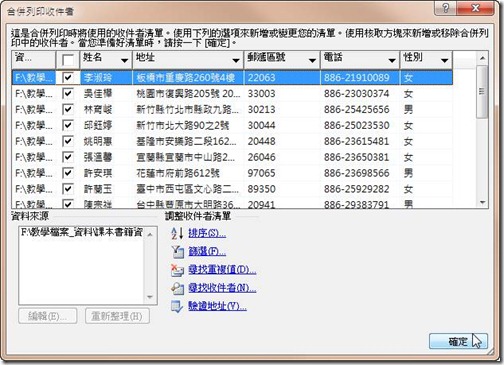Open the 篩選(F)... filter link
The image size is (504, 365).
pos(207,251)
